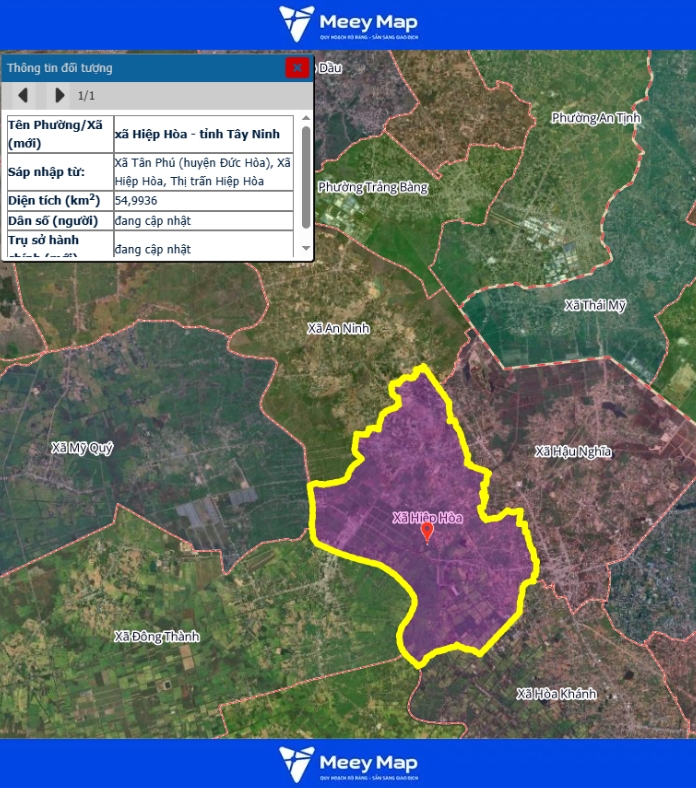The height and width of the screenshot is (788, 696).
Task: Click the red location pin on Xã Hiệp Hòa
Action: tap(427, 531)
